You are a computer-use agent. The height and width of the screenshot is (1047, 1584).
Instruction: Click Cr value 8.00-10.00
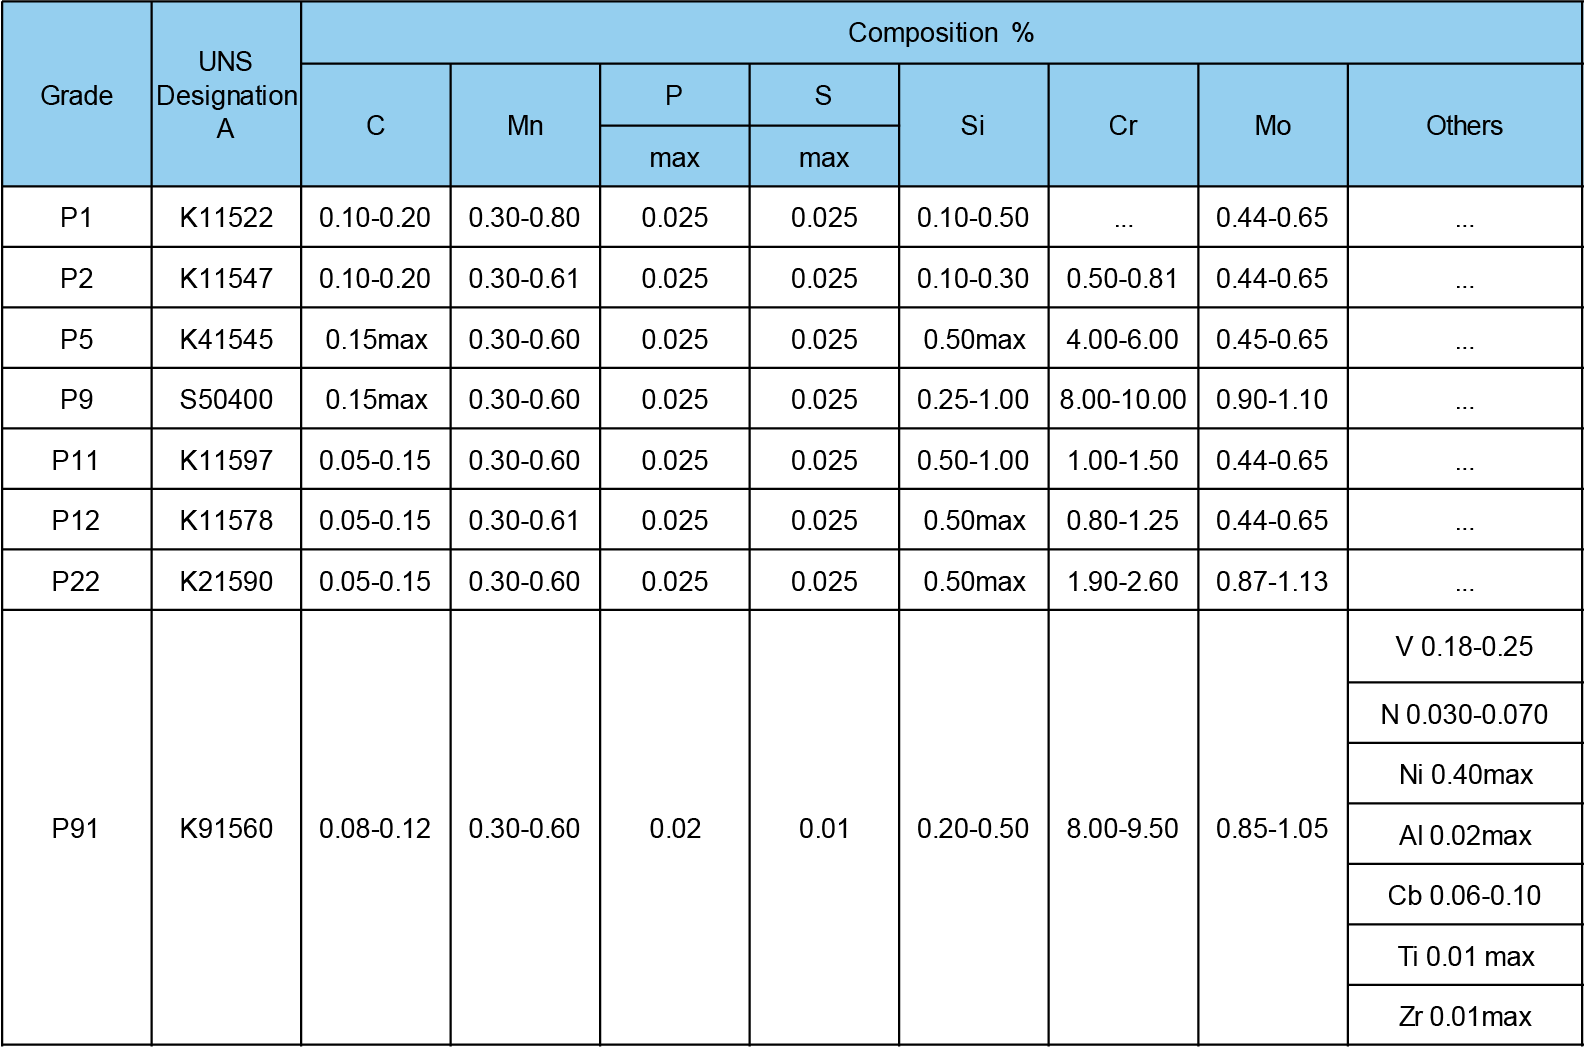(x=1123, y=399)
